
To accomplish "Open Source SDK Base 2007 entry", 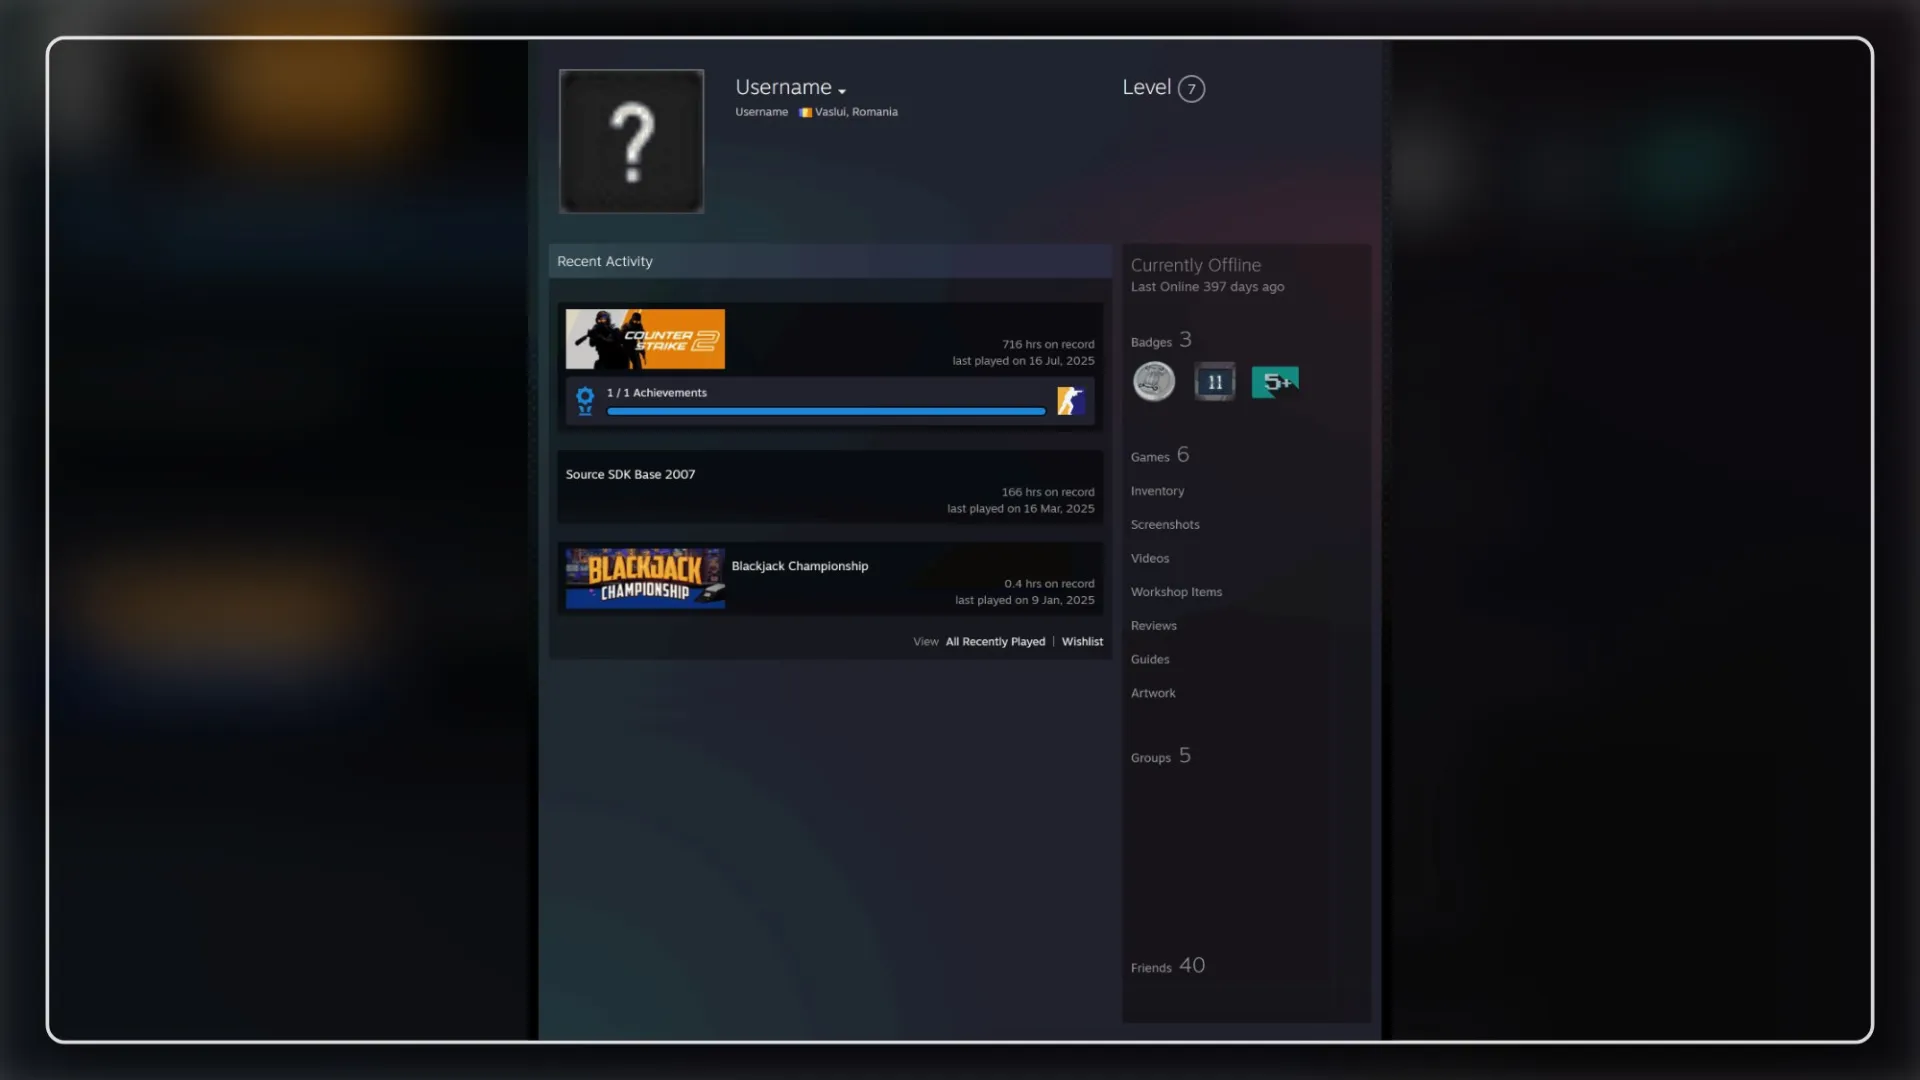I will click(630, 474).
